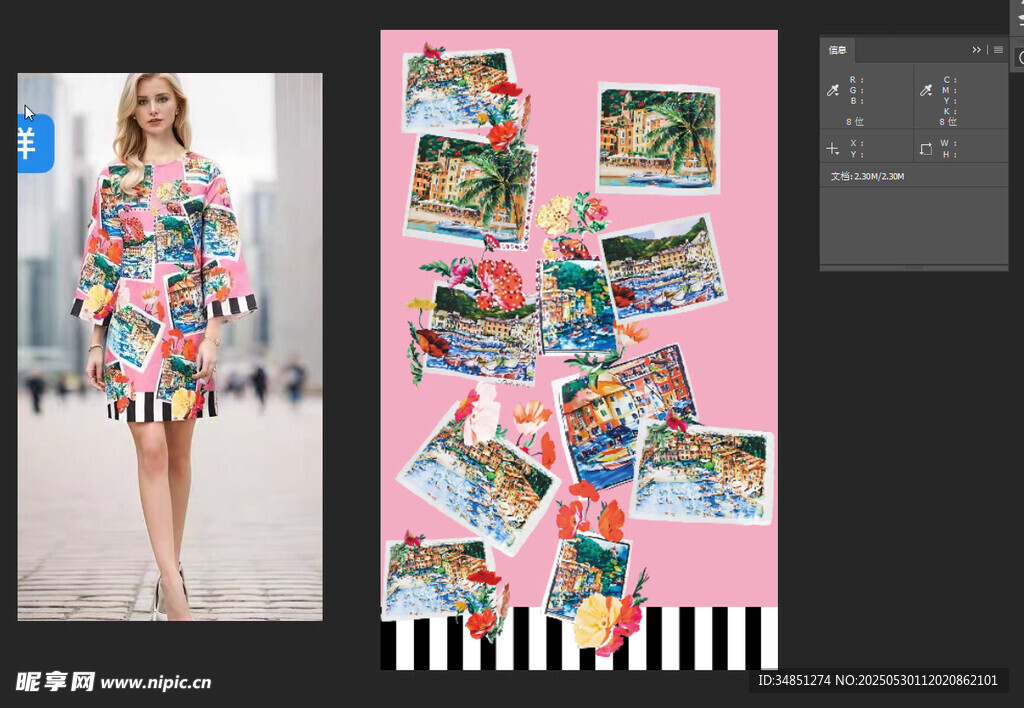The width and height of the screenshot is (1024, 708).
Task: Click the X/Y crosshair coordinates icon
Action: (832, 149)
